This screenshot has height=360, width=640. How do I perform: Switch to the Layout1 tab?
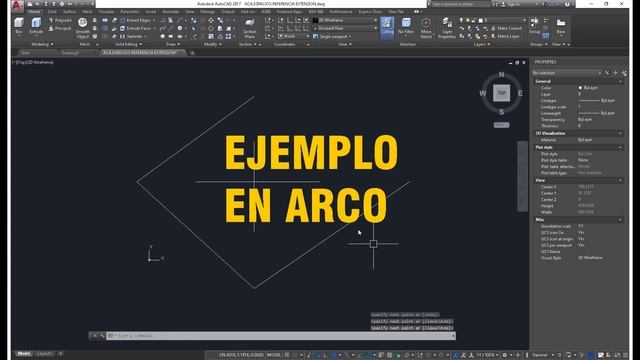pyautogui.click(x=44, y=353)
